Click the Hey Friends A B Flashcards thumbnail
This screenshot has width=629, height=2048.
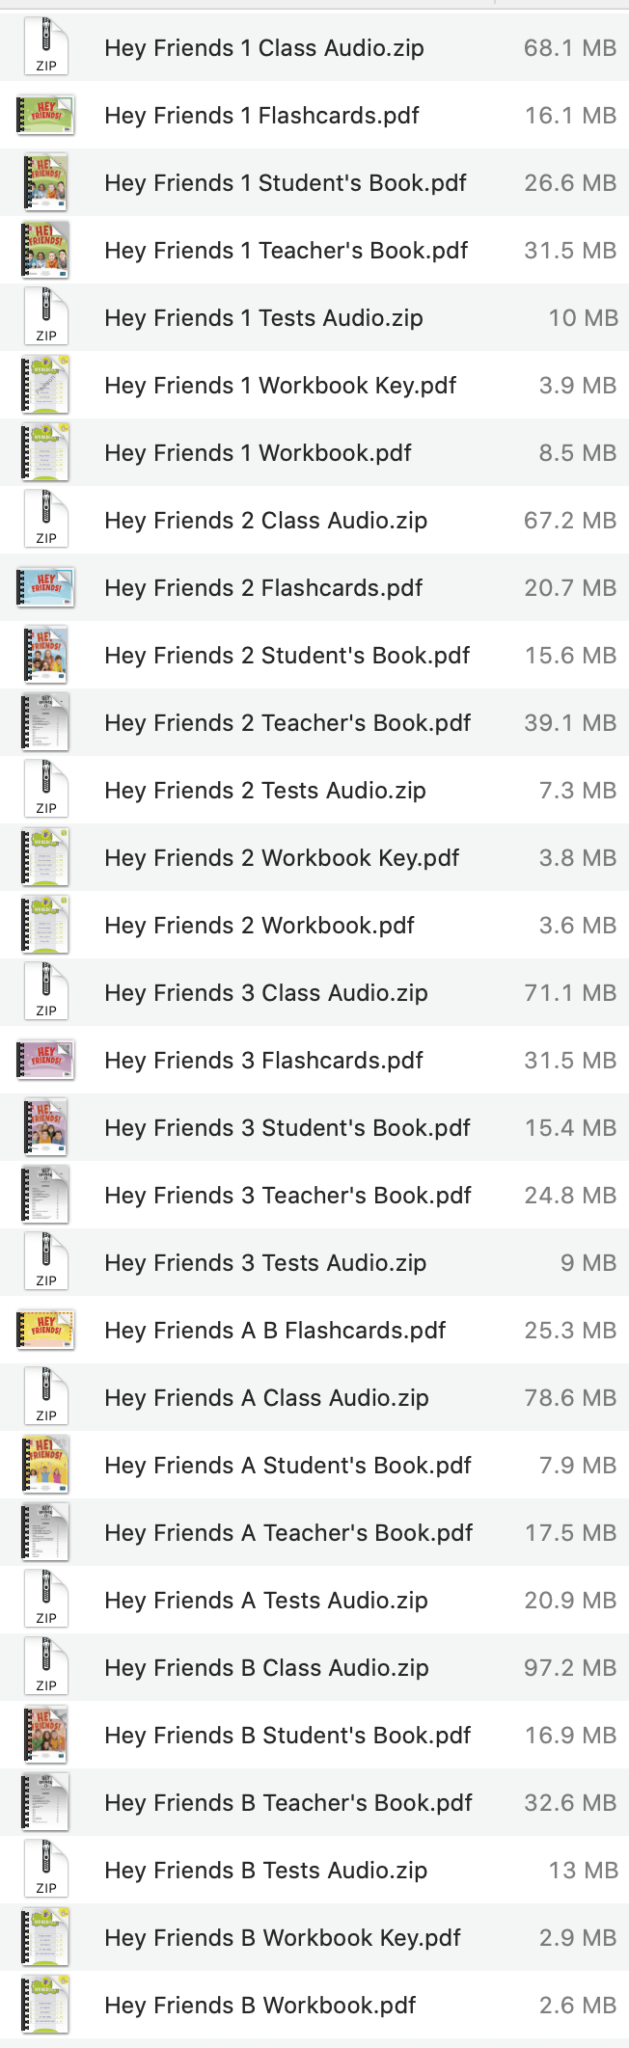(x=46, y=1330)
